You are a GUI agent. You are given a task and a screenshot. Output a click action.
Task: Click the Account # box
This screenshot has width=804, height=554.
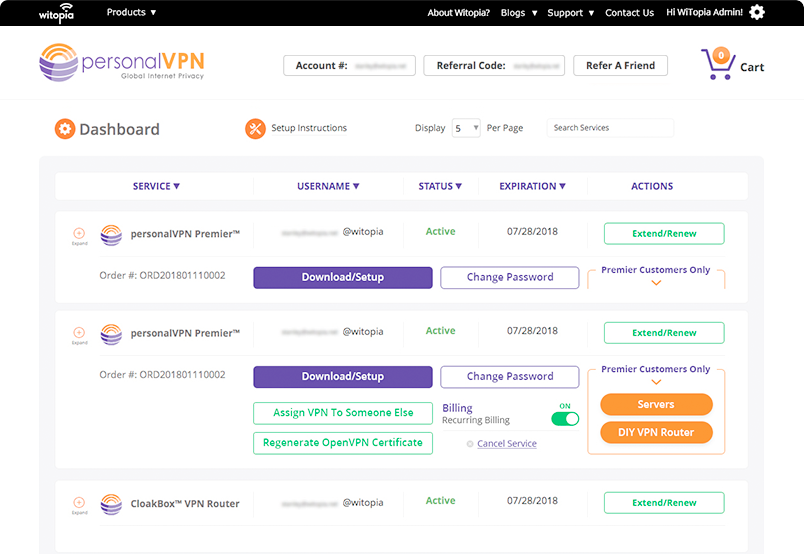(349, 66)
